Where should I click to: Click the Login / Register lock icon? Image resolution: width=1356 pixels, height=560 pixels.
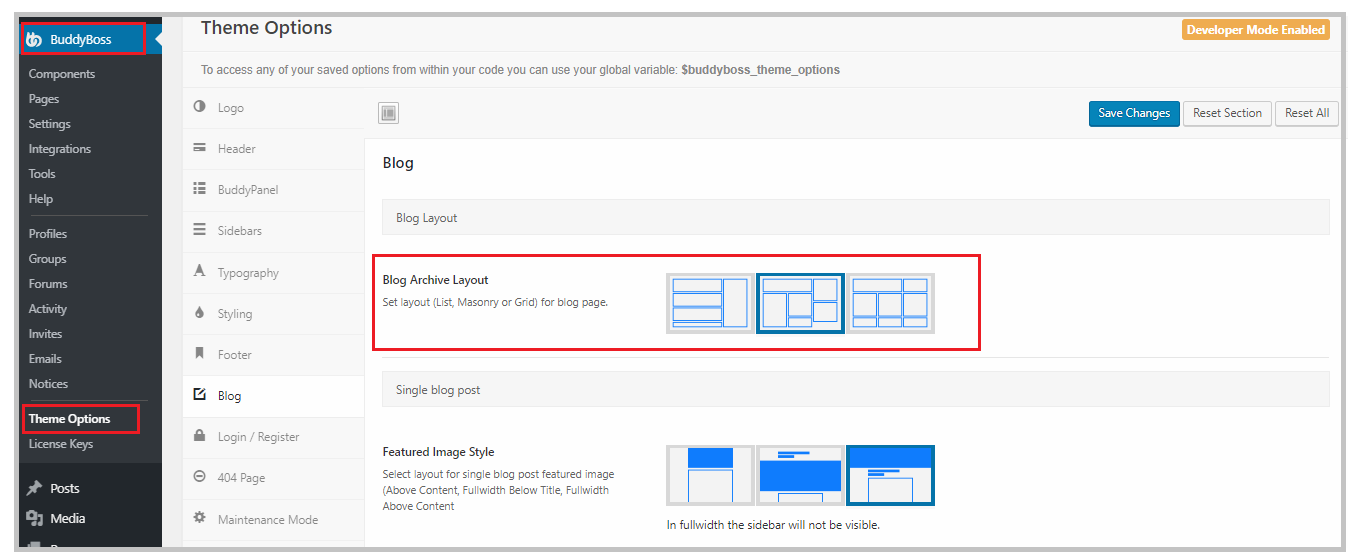click(199, 436)
